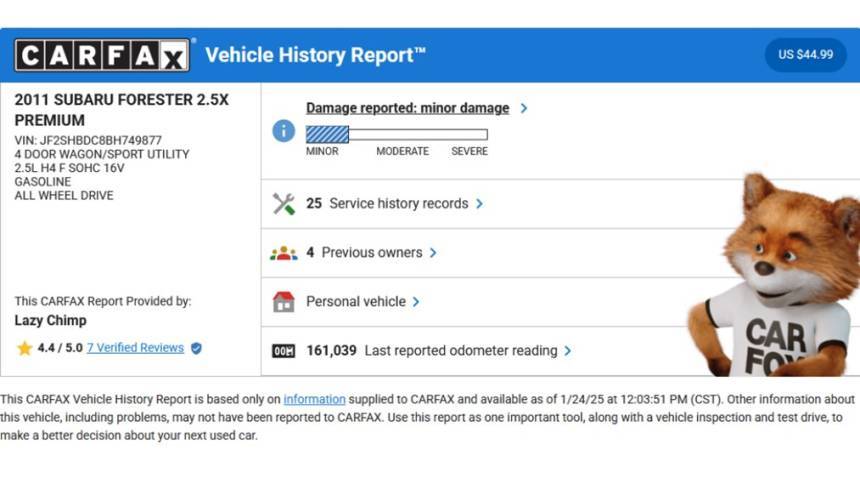860x484 pixels.
Task: Click the US $44.99 price button
Action: point(805,55)
